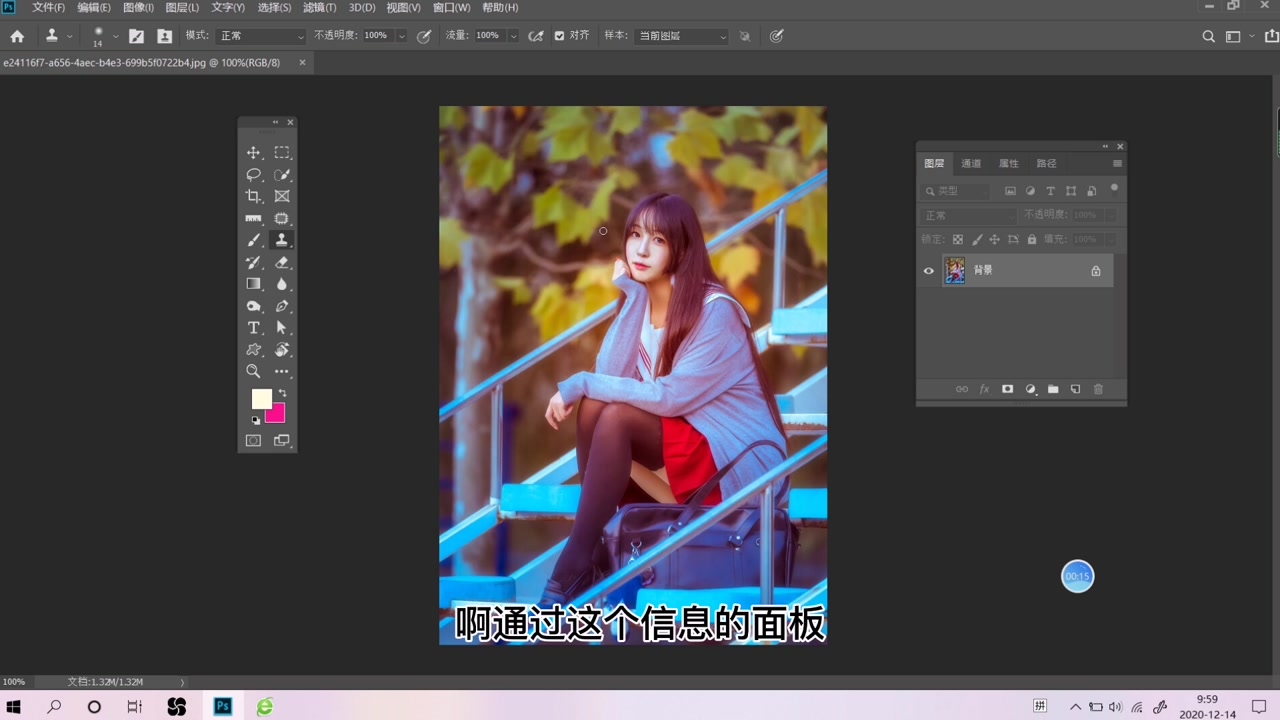This screenshot has height=720, width=1280.
Task: Create a new group folder button
Action: coord(1053,389)
